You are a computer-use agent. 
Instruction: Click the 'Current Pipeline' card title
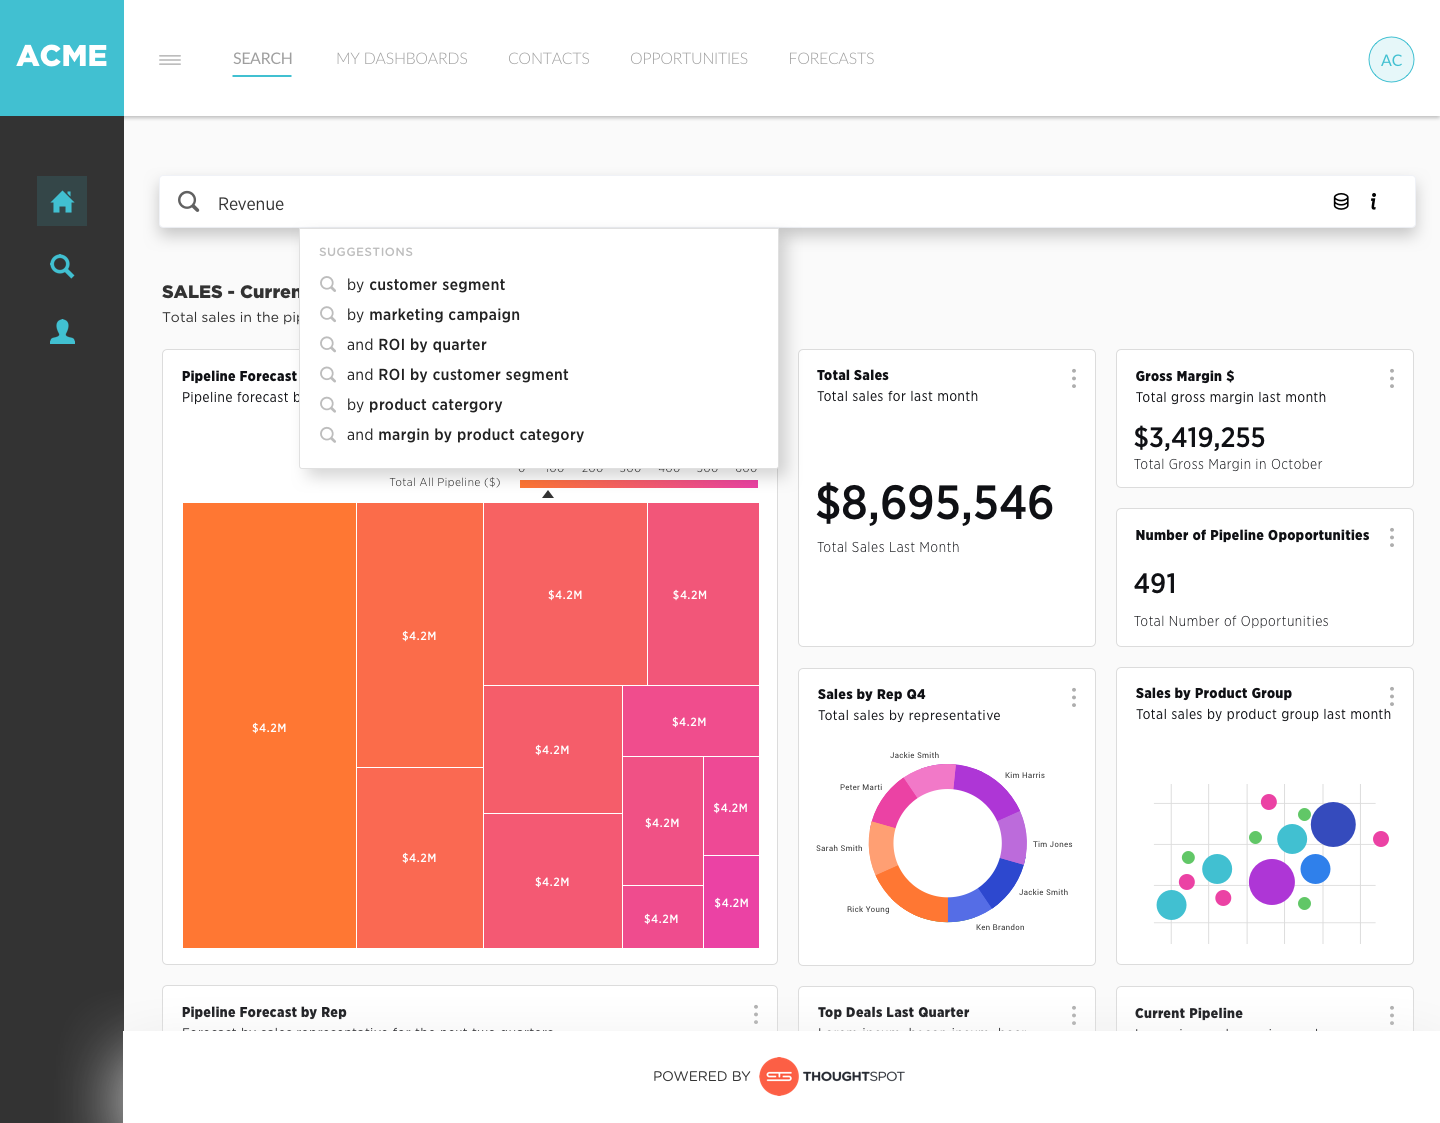pyautogui.click(x=1189, y=1013)
